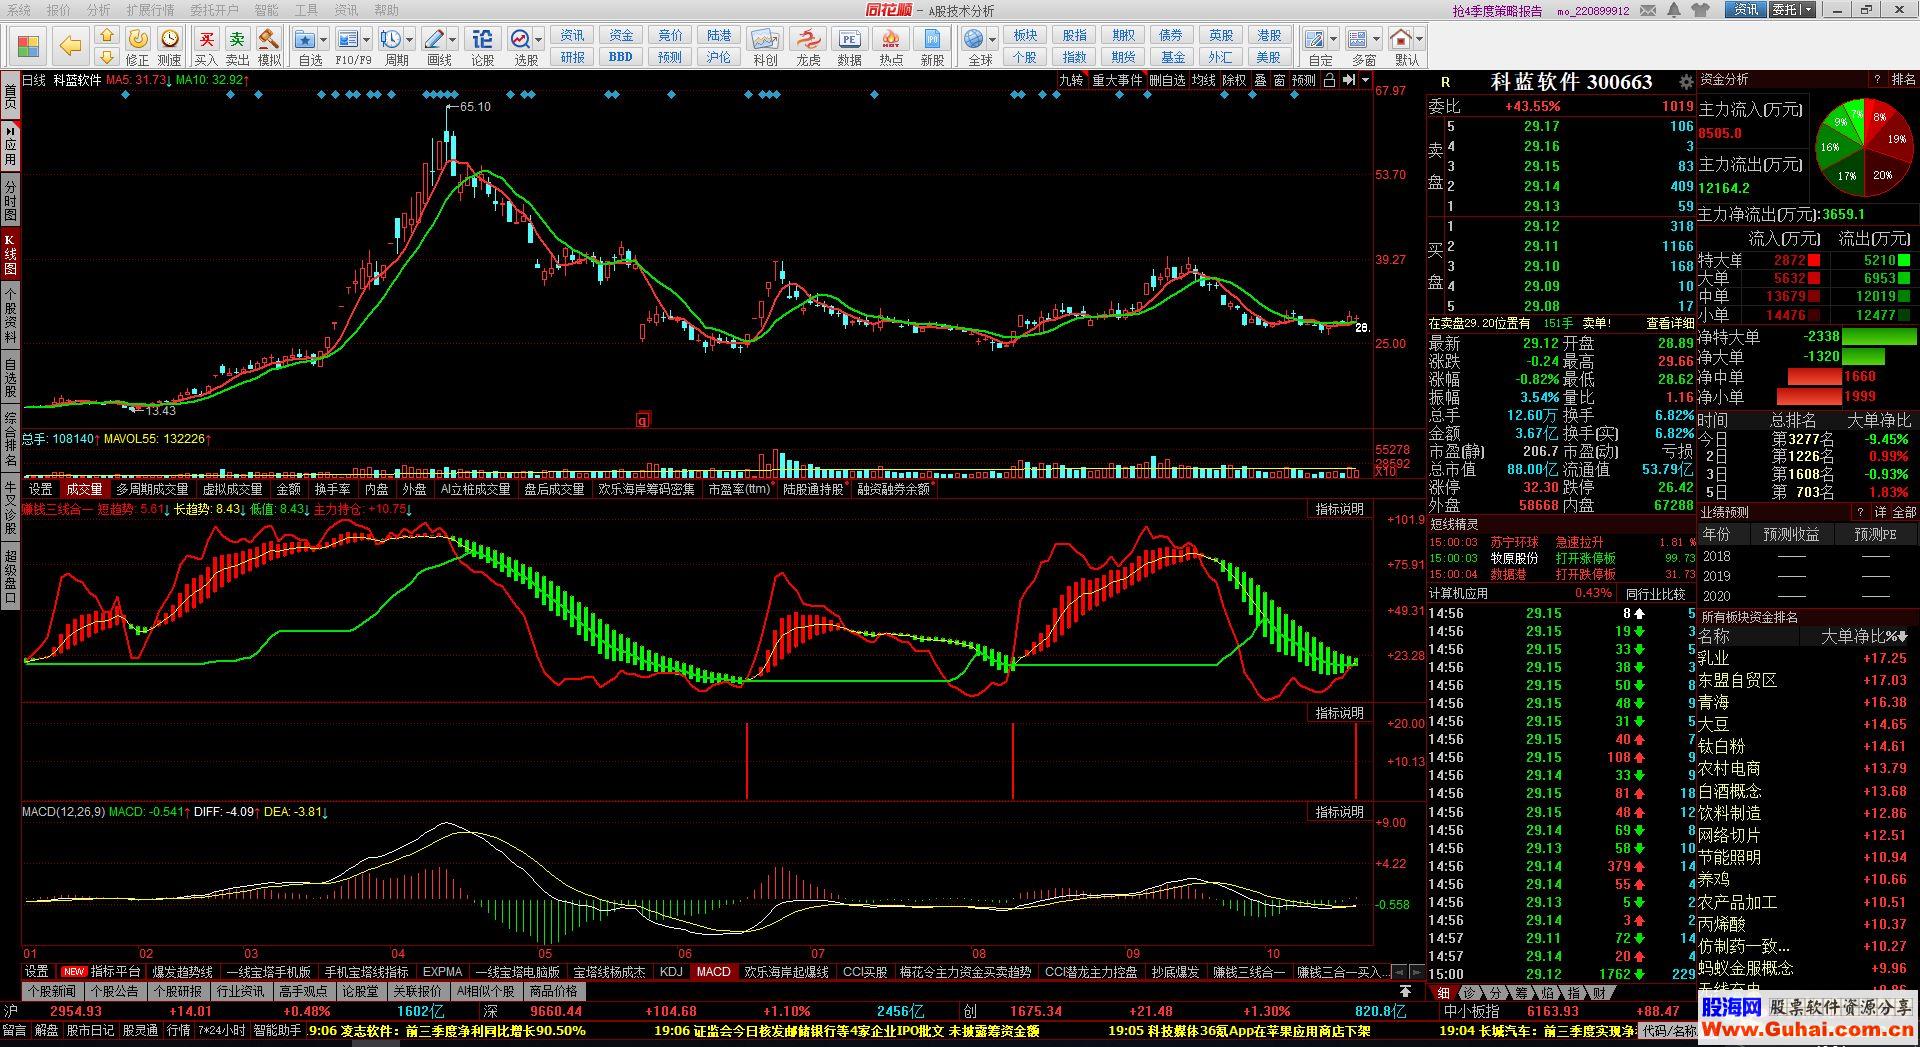Toggle the 窗 window option on chart bar
Screen dimensions: 1920x1047
[x=1279, y=80]
